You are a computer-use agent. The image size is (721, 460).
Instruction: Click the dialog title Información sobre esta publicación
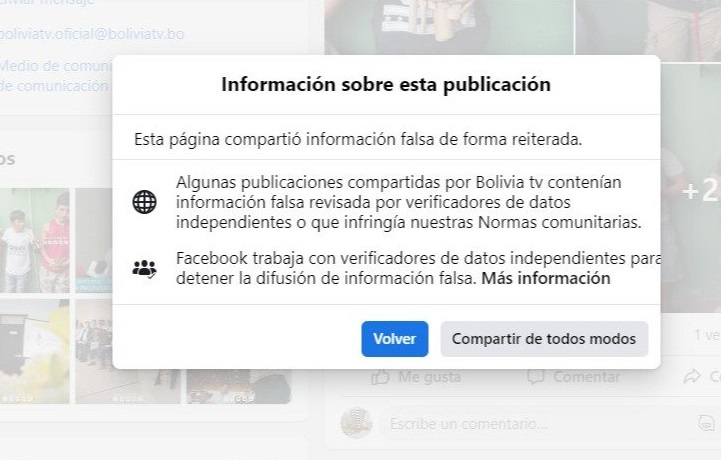386,85
